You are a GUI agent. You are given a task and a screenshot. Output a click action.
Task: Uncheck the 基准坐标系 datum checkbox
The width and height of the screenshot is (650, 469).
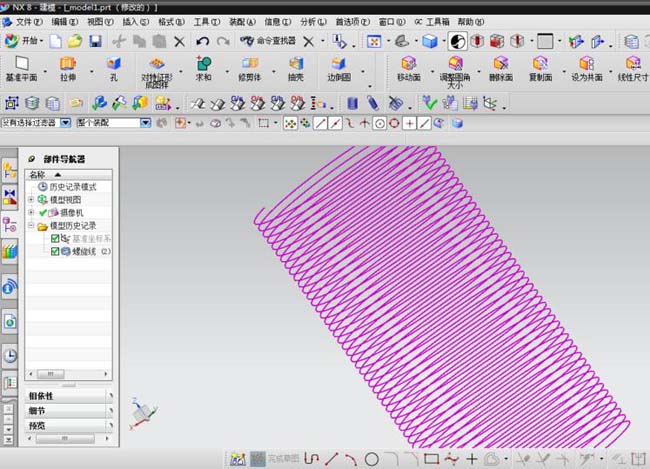(x=56, y=239)
